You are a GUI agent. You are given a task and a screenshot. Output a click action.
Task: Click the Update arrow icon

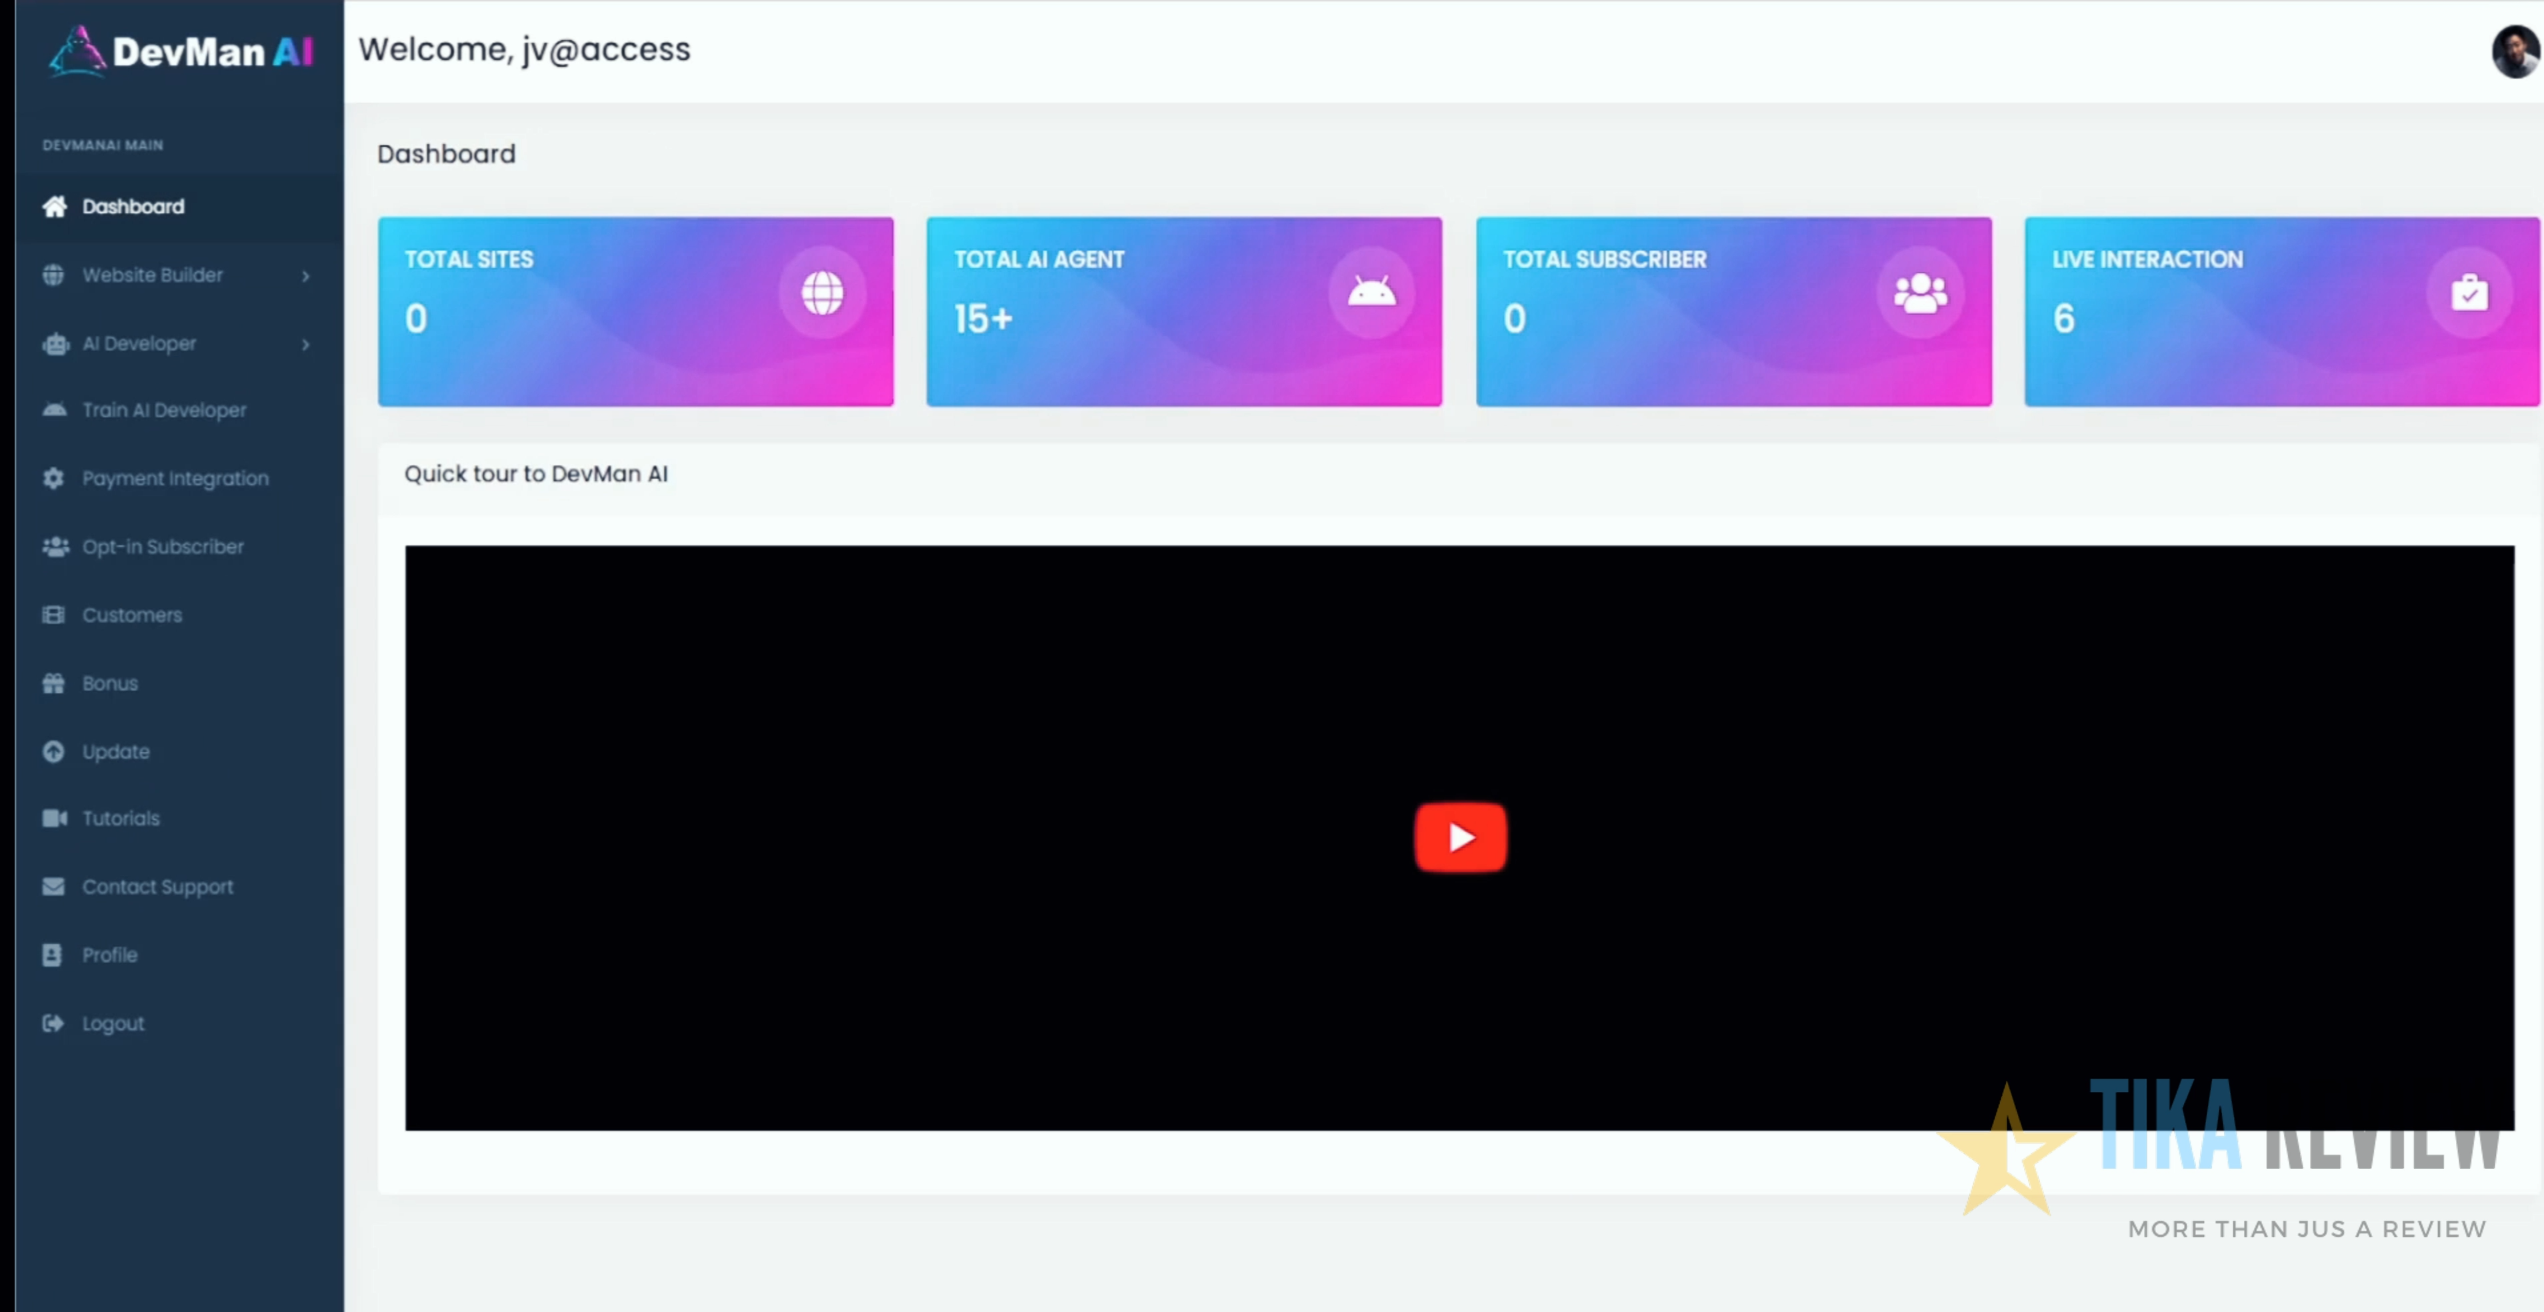pyautogui.click(x=54, y=751)
